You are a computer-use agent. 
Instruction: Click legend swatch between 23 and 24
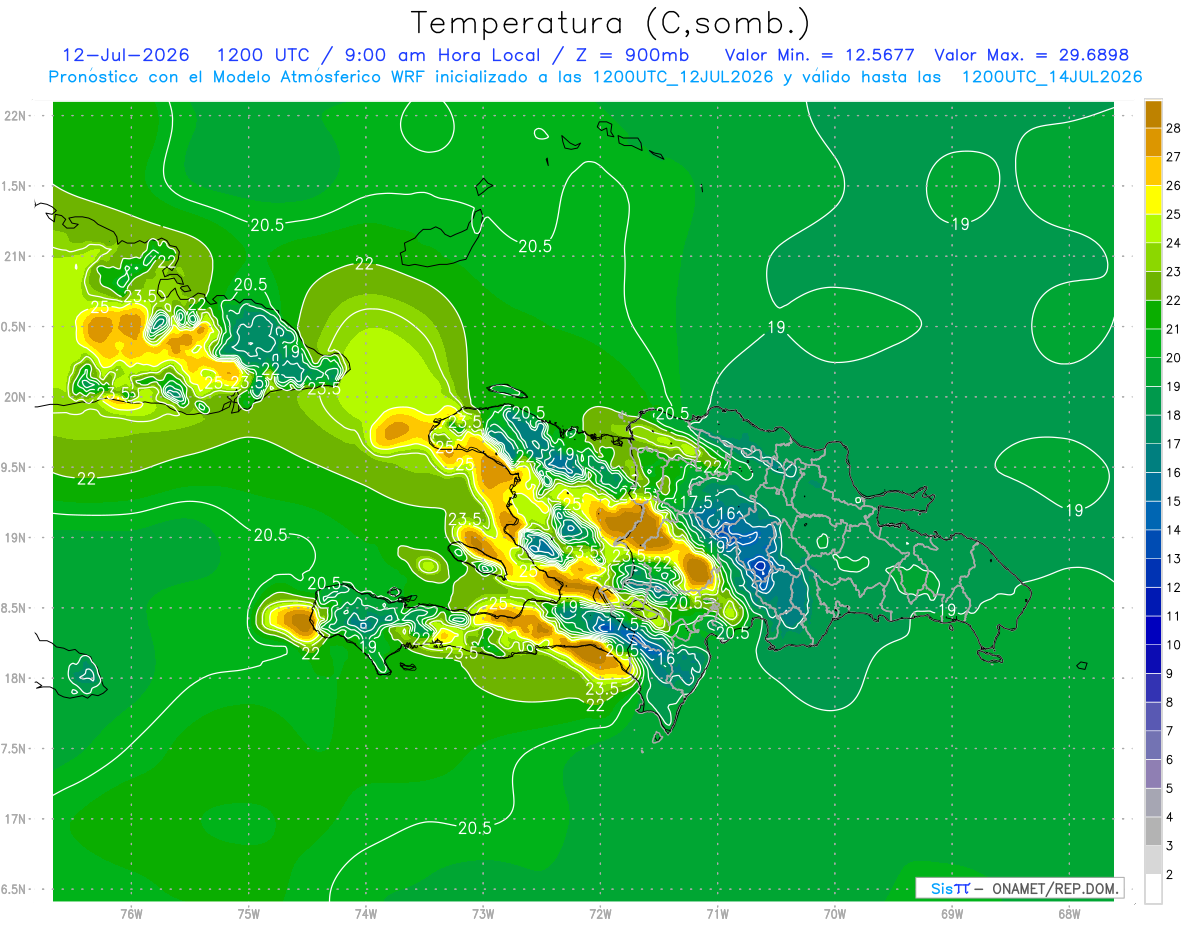(x=1153, y=257)
